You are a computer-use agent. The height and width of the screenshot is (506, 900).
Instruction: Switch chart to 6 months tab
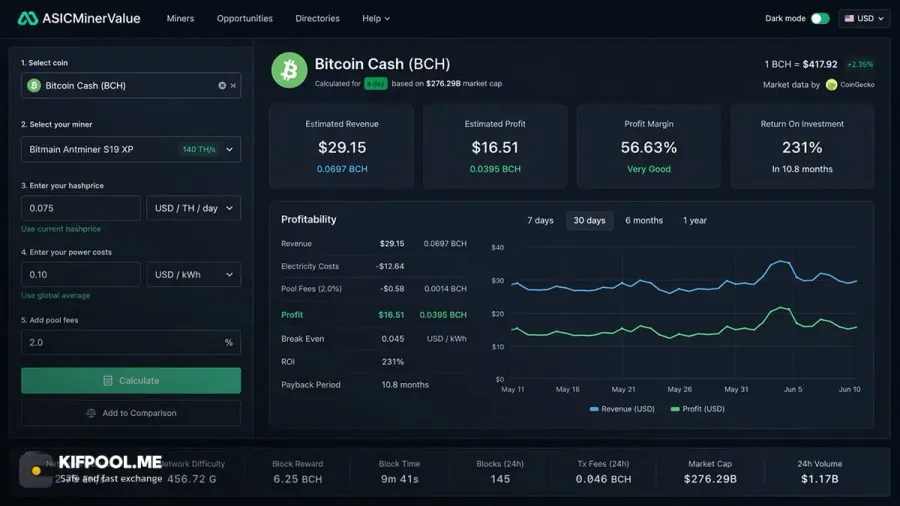(x=643, y=220)
